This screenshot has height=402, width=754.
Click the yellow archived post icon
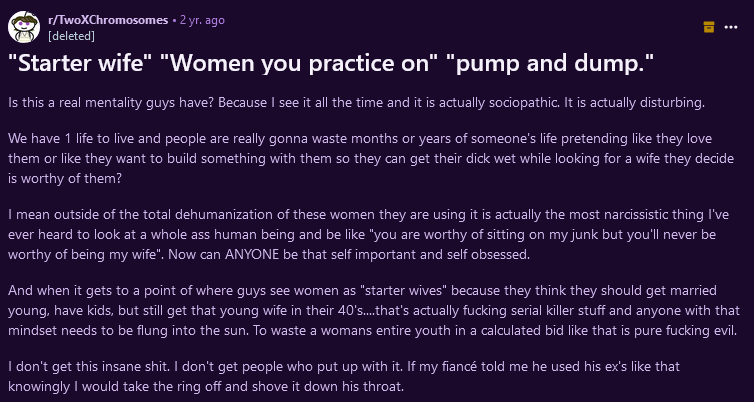(x=708, y=27)
